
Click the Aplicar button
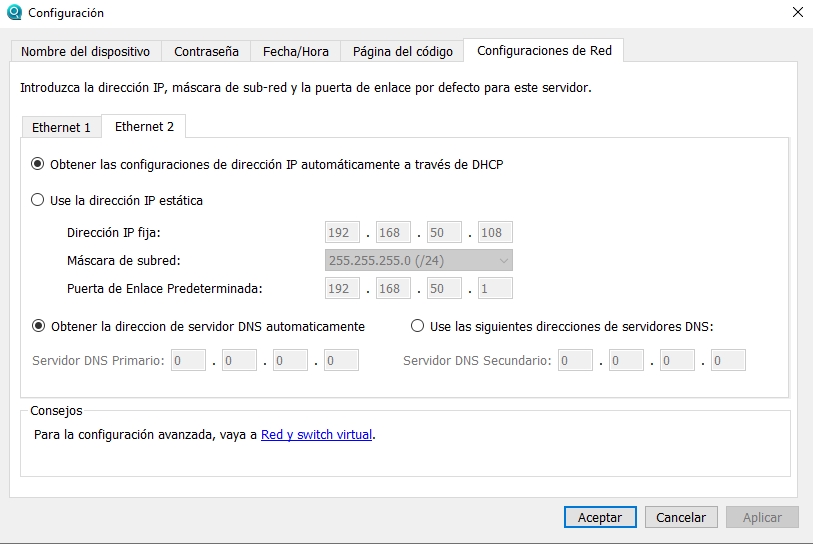click(762, 517)
